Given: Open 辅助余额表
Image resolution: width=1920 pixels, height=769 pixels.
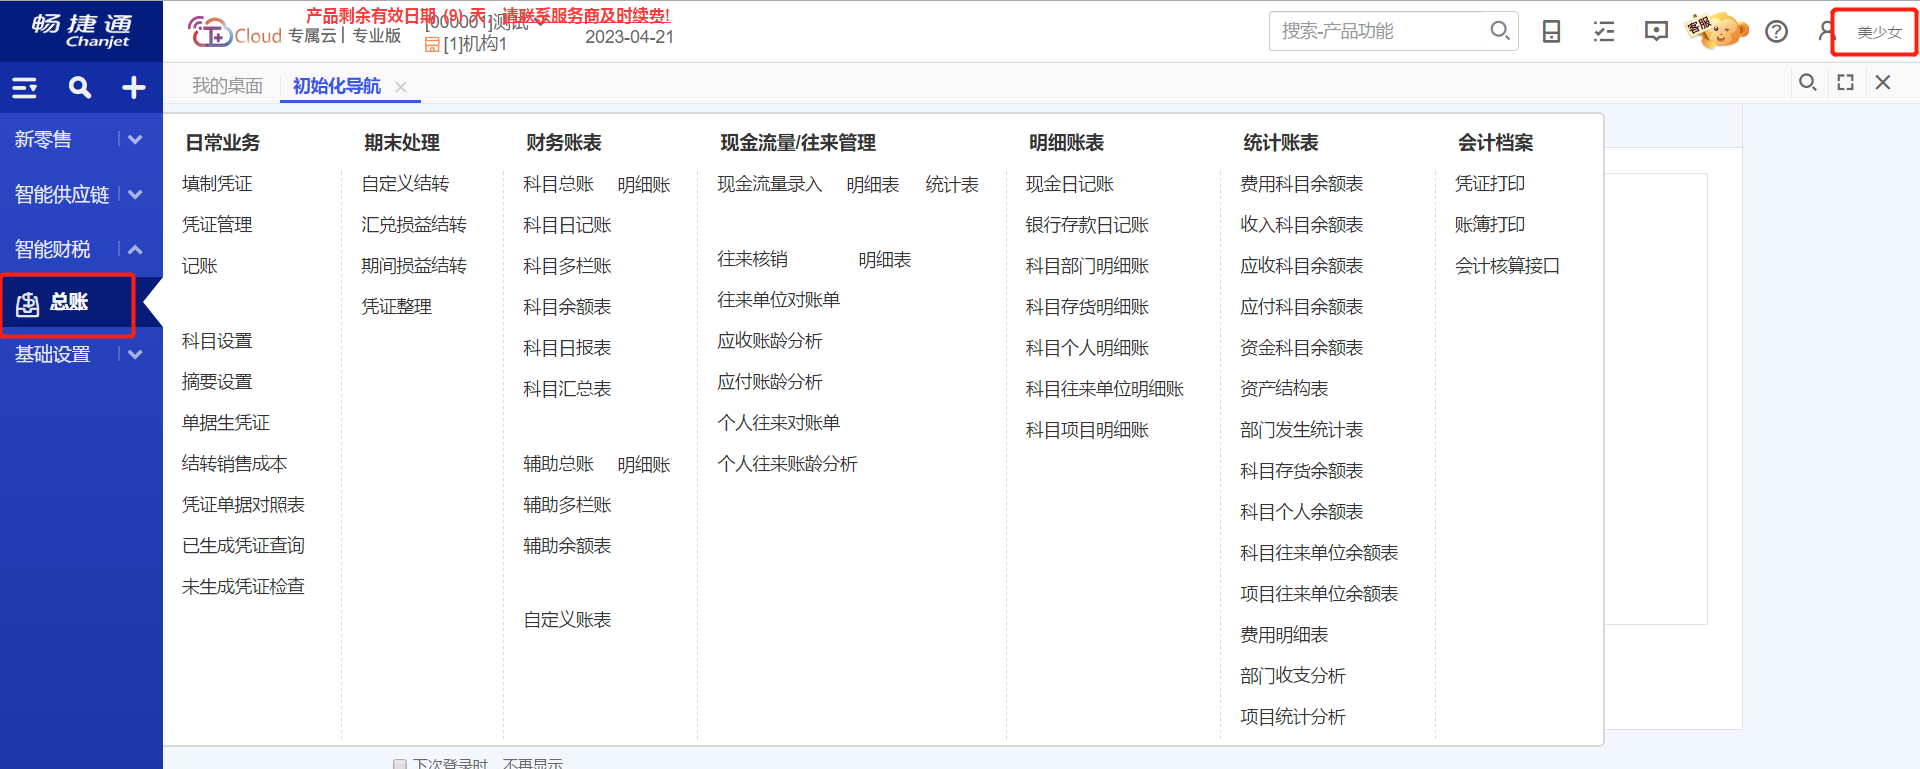Looking at the screenshot, I should [x=567, y=546].
